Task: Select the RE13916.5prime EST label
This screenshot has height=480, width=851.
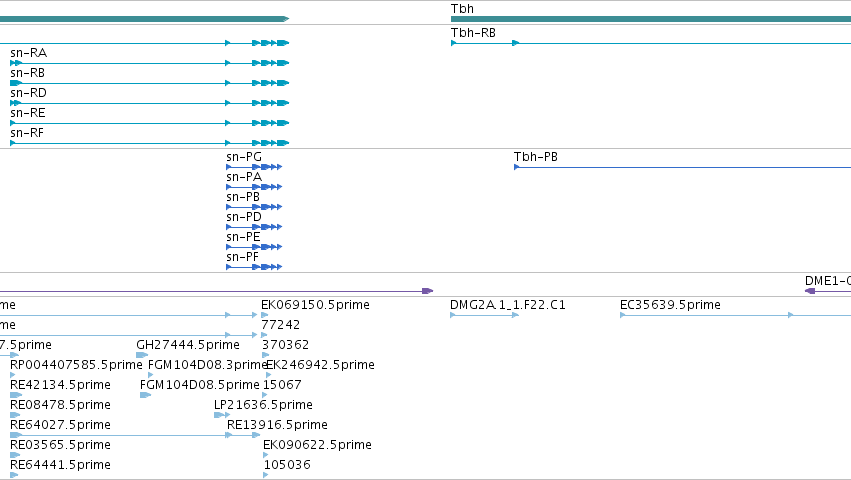Action: click(x=277, y=425)
